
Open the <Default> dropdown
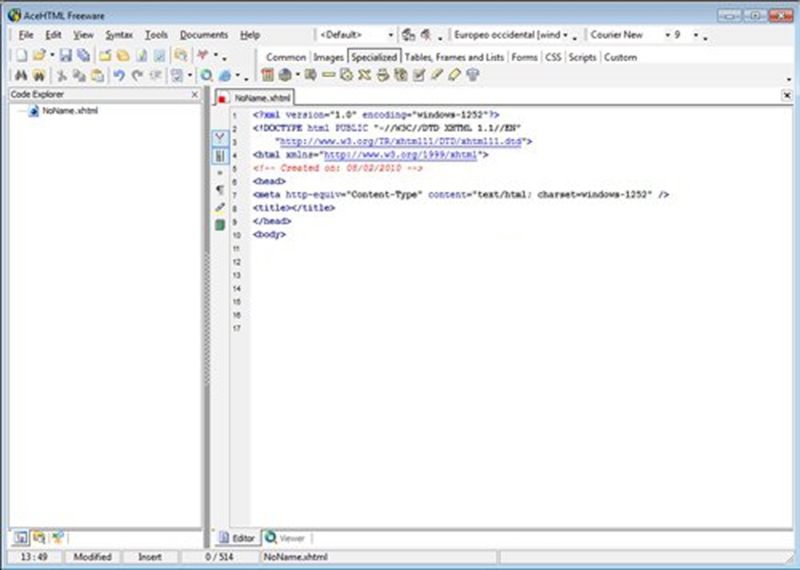coord(391,35)
